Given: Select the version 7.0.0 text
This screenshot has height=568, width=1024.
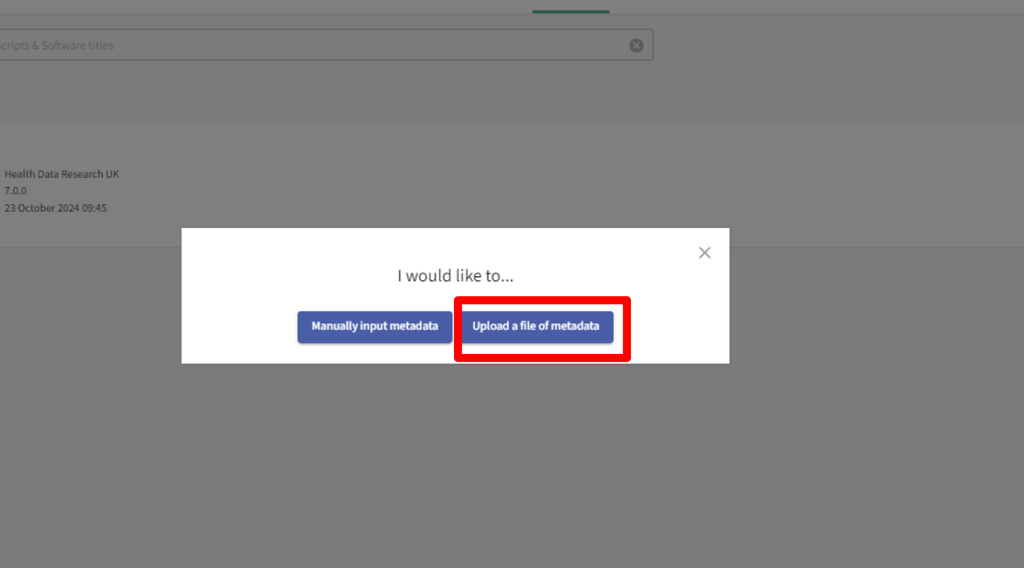Looking at the screenshot, I should pos(16,191).
